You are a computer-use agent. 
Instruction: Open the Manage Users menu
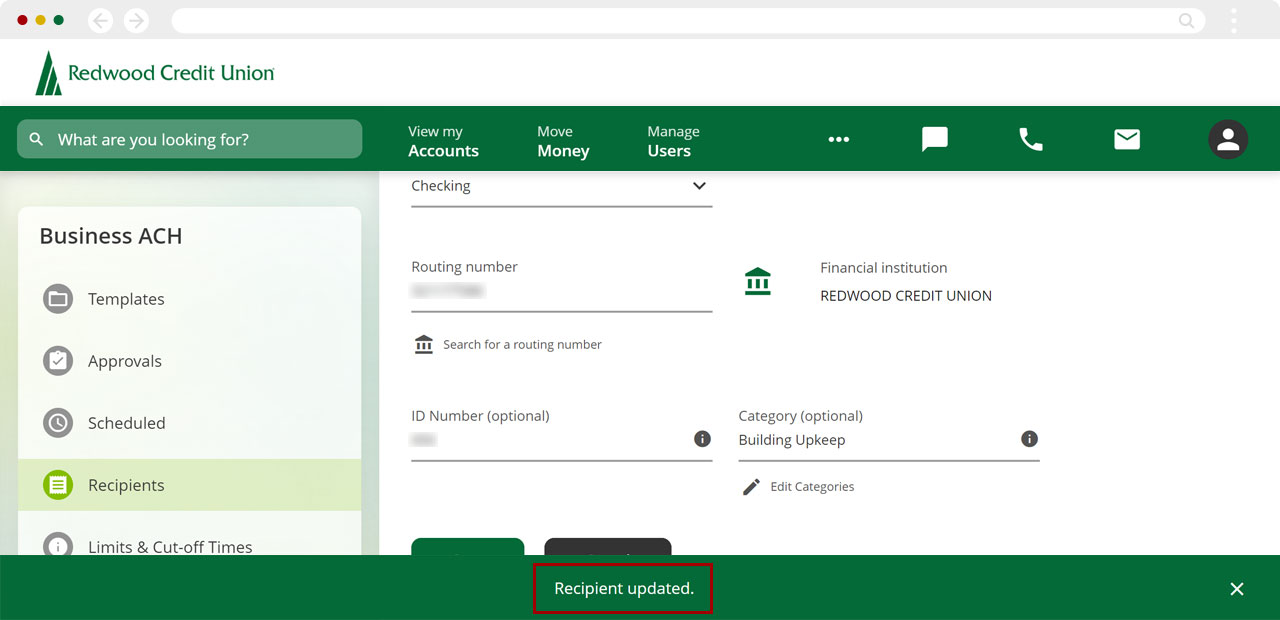(x=673, y=141)
